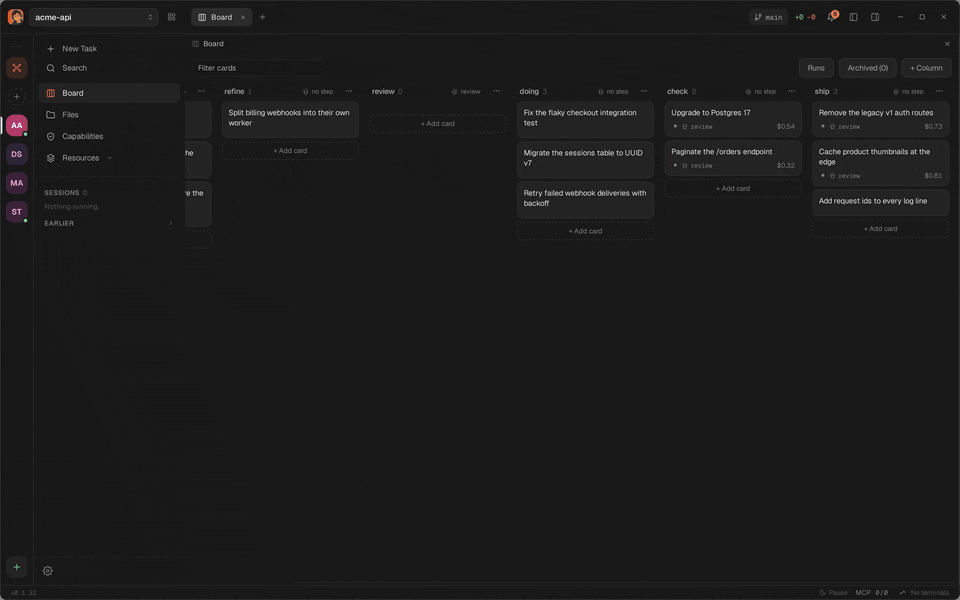This screenshot has height=600, width=960.
Task: Toggle the left sidebar panel icon
Action: coord(853,17)
